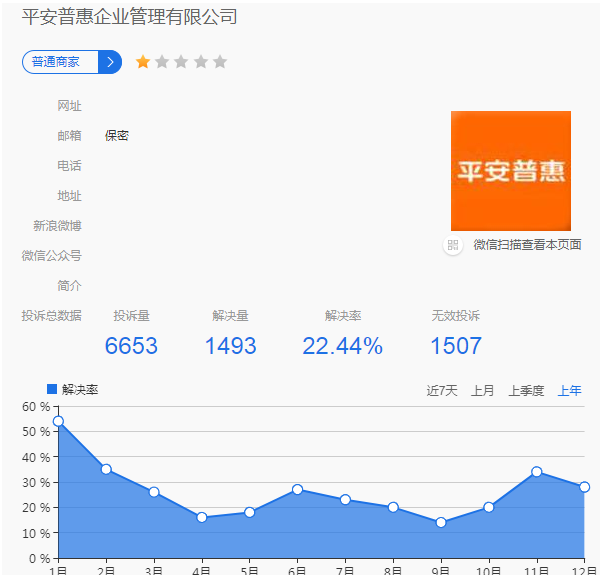Select the 上年 time range
Screen dimensions: 600x575
[569, 391]
